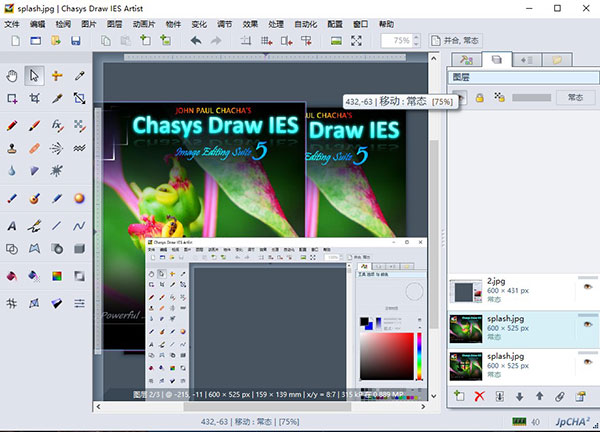
Task: Switch to the layers panel tab
Action: (x=496, y=59)
